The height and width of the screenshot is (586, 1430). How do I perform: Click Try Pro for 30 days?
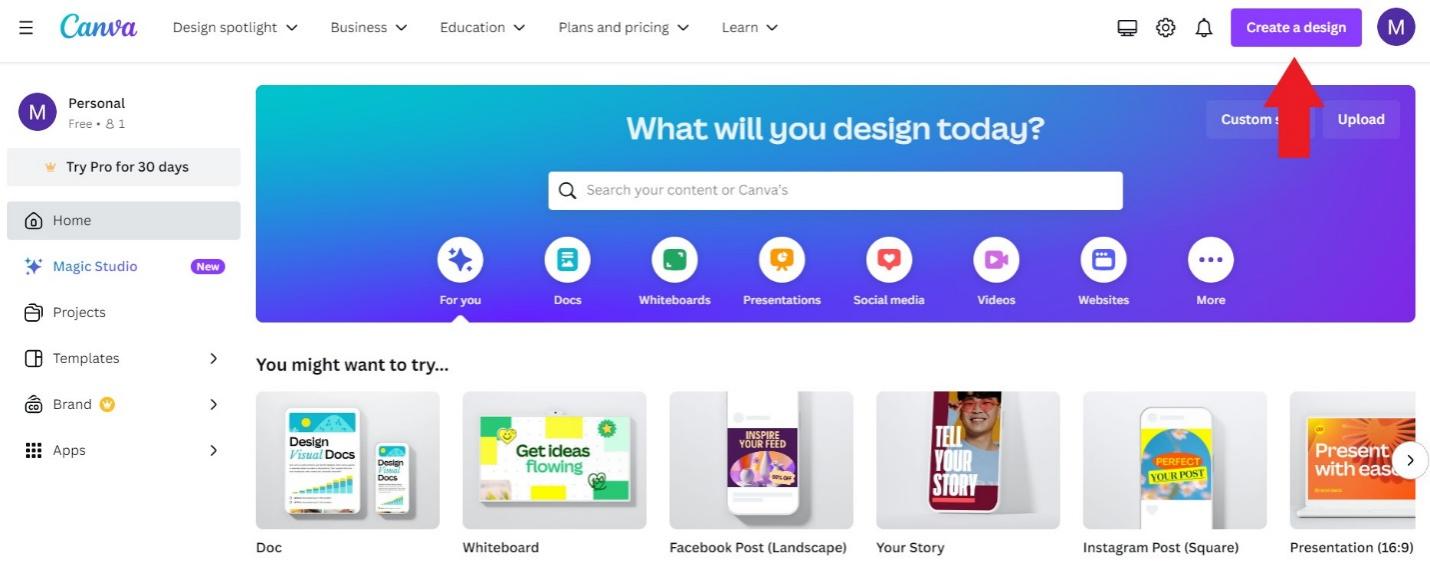pyautogui.click(x=124, y=167)
